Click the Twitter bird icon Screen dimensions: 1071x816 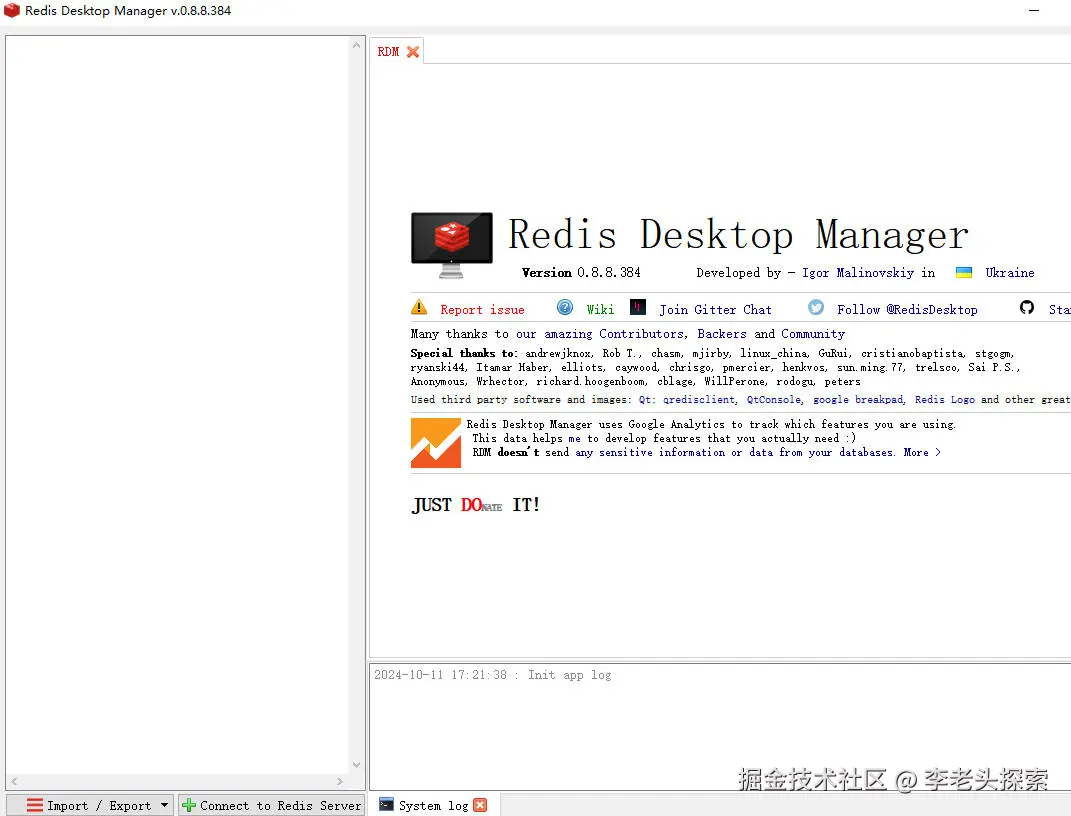tap(816, 307)
